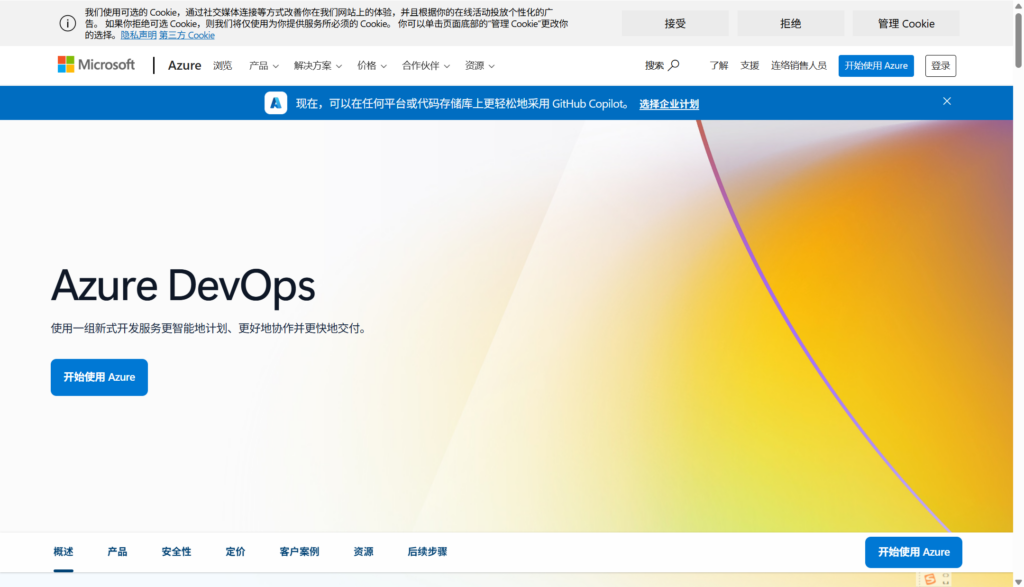Screen dimensions: 1024x587
Task: Click the scrollbar up arrow
Action: point(1018,7)
